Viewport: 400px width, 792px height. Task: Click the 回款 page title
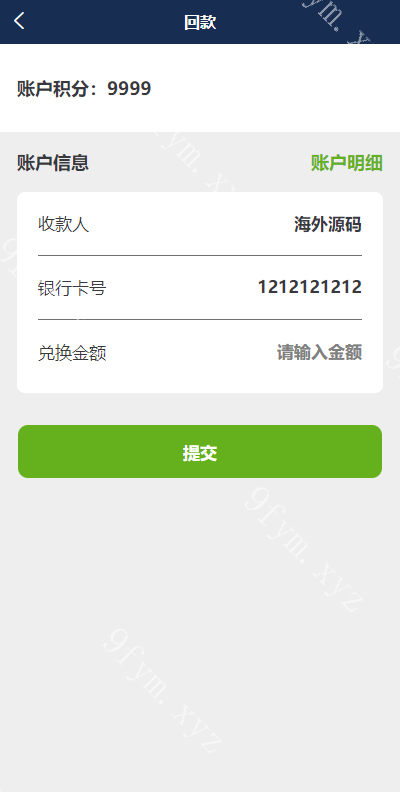(200, 22)
